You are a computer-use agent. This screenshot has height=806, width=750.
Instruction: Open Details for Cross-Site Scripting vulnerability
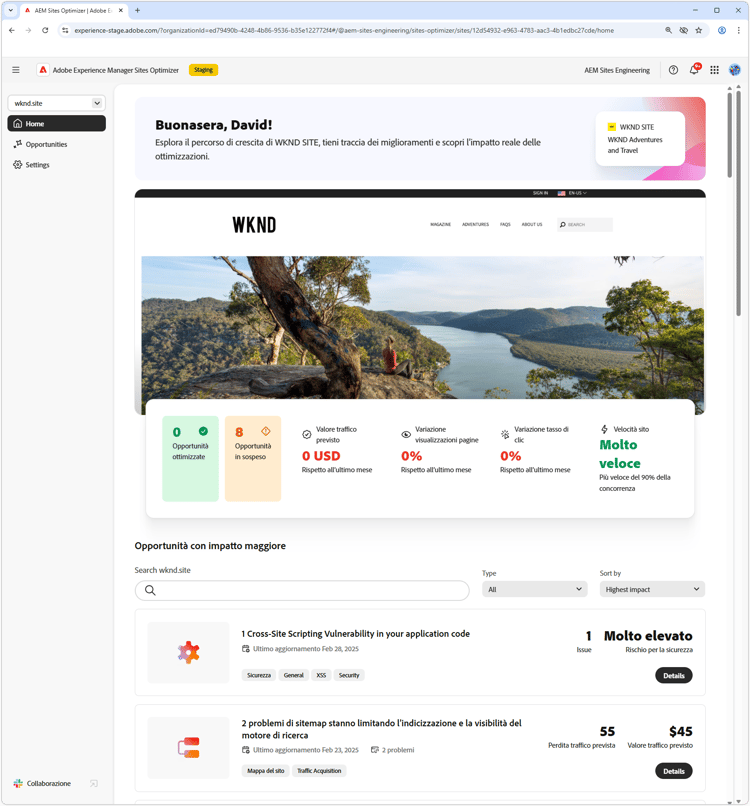click(x=673, y=675)
